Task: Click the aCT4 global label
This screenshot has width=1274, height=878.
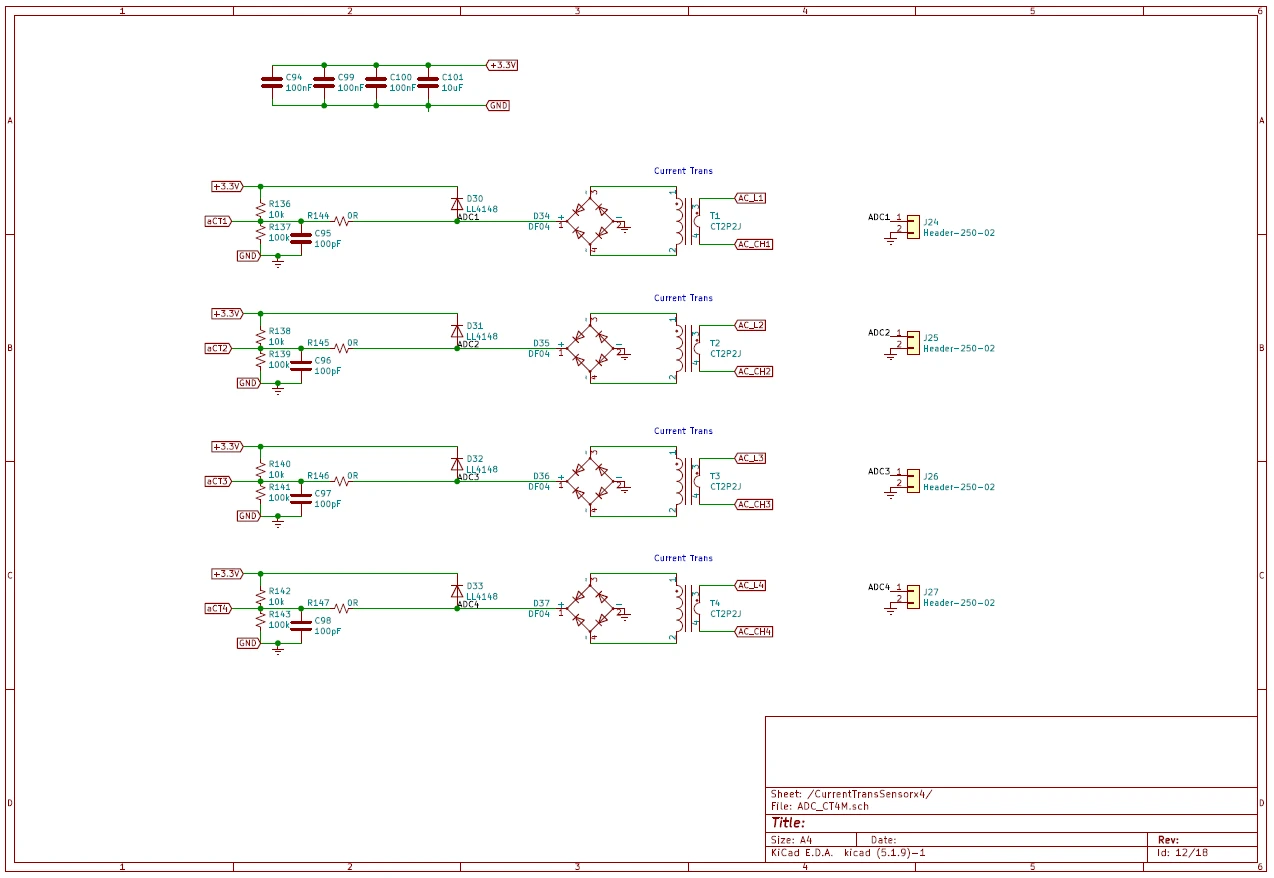Action: [x=218, y=608]
